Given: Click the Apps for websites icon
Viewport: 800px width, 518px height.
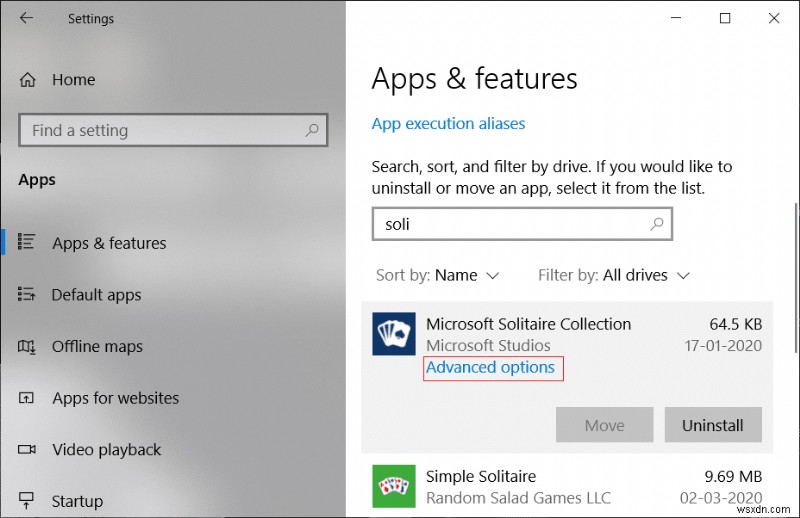Looking at the screenshot, I should (x=26, y=398).
